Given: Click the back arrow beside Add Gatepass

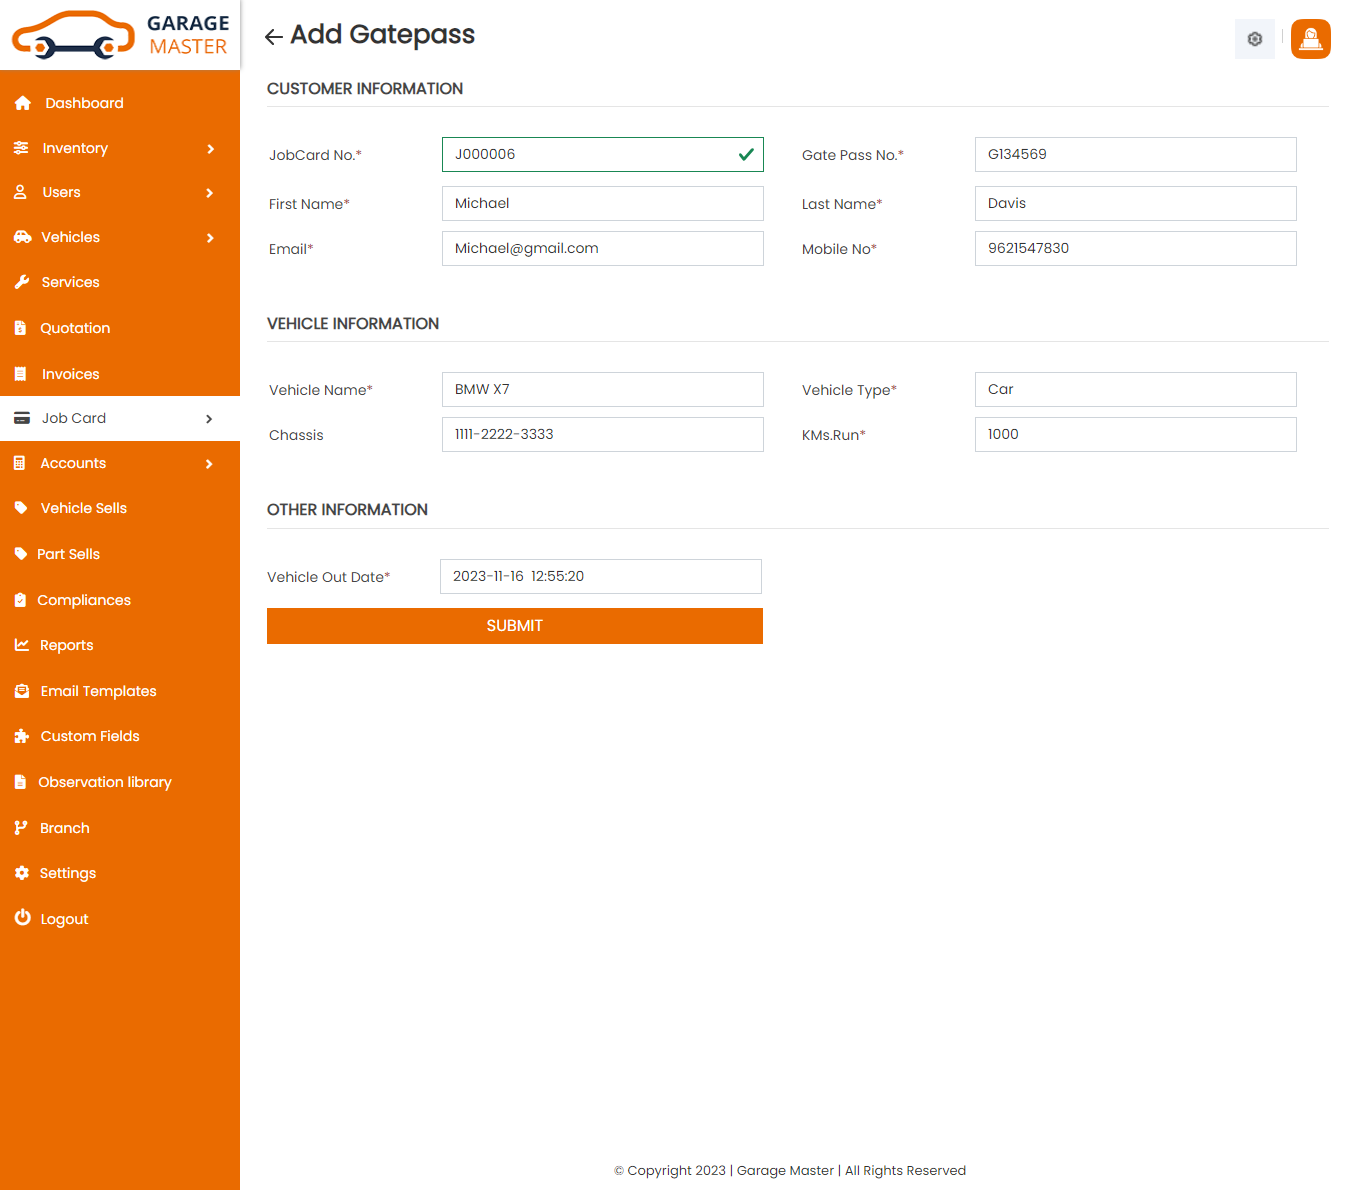Looking at the screenshot, I should tap(273, 37).
